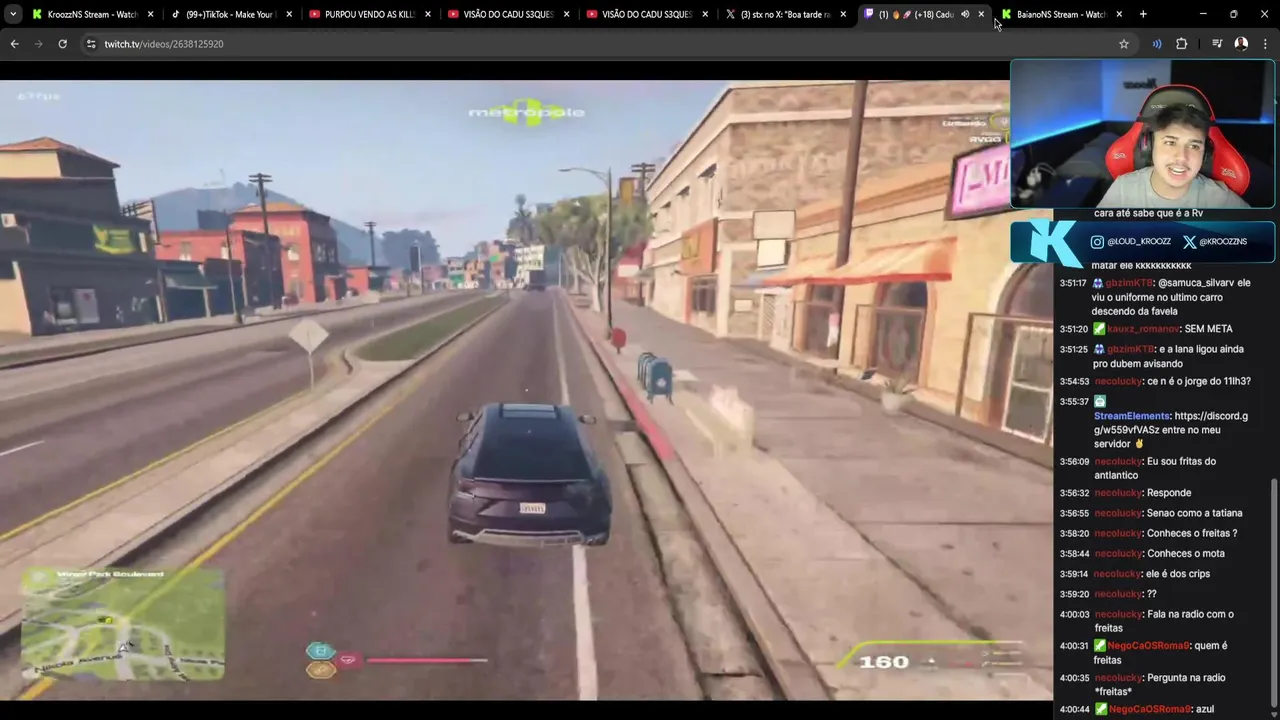
Task: Close the stx no X tab
Action: [844, 14]
